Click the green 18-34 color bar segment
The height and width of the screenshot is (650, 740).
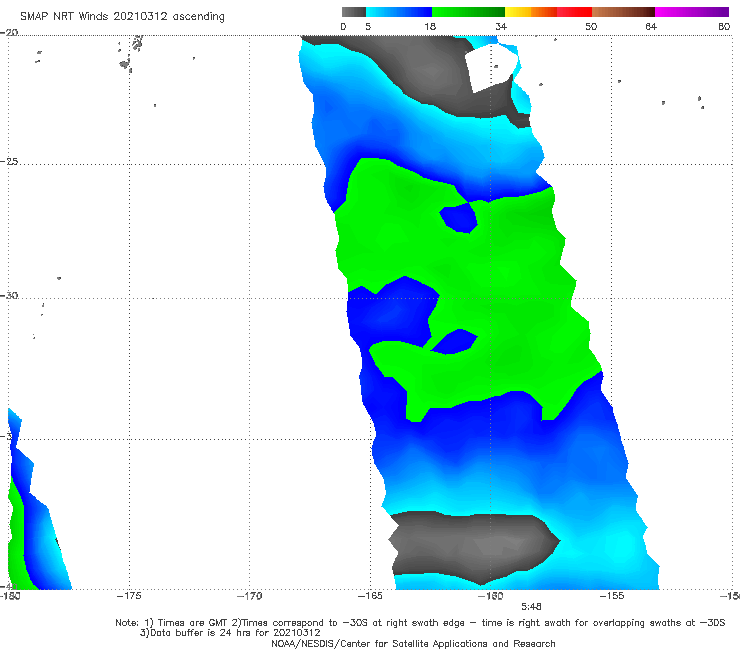(468, 12)
